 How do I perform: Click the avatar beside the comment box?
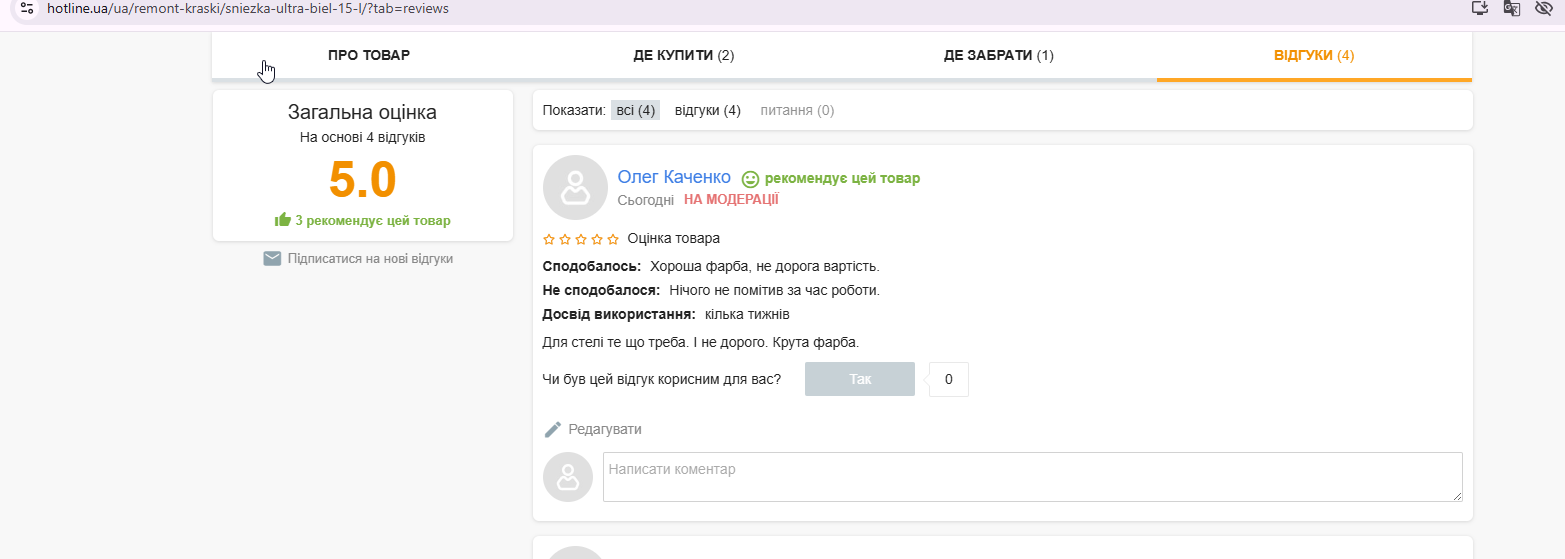[568, 477]
